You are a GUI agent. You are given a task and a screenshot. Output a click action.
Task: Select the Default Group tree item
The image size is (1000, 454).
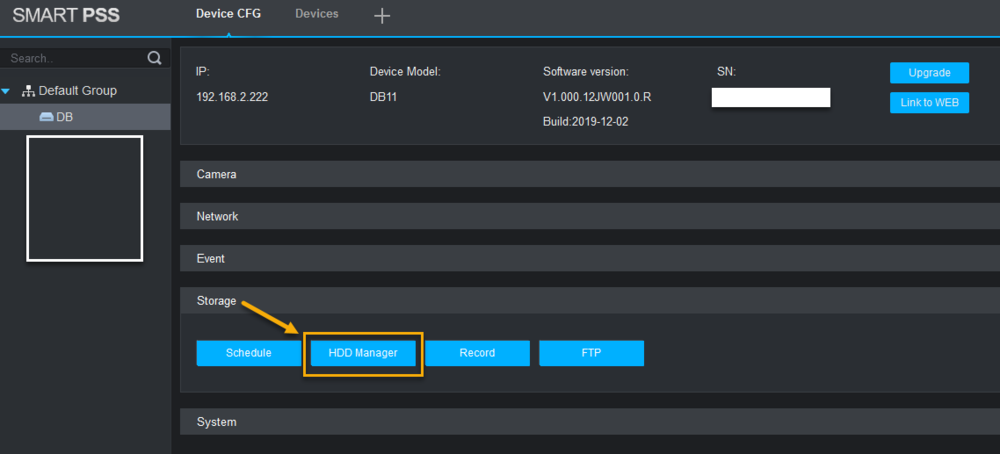pos(77,91)
